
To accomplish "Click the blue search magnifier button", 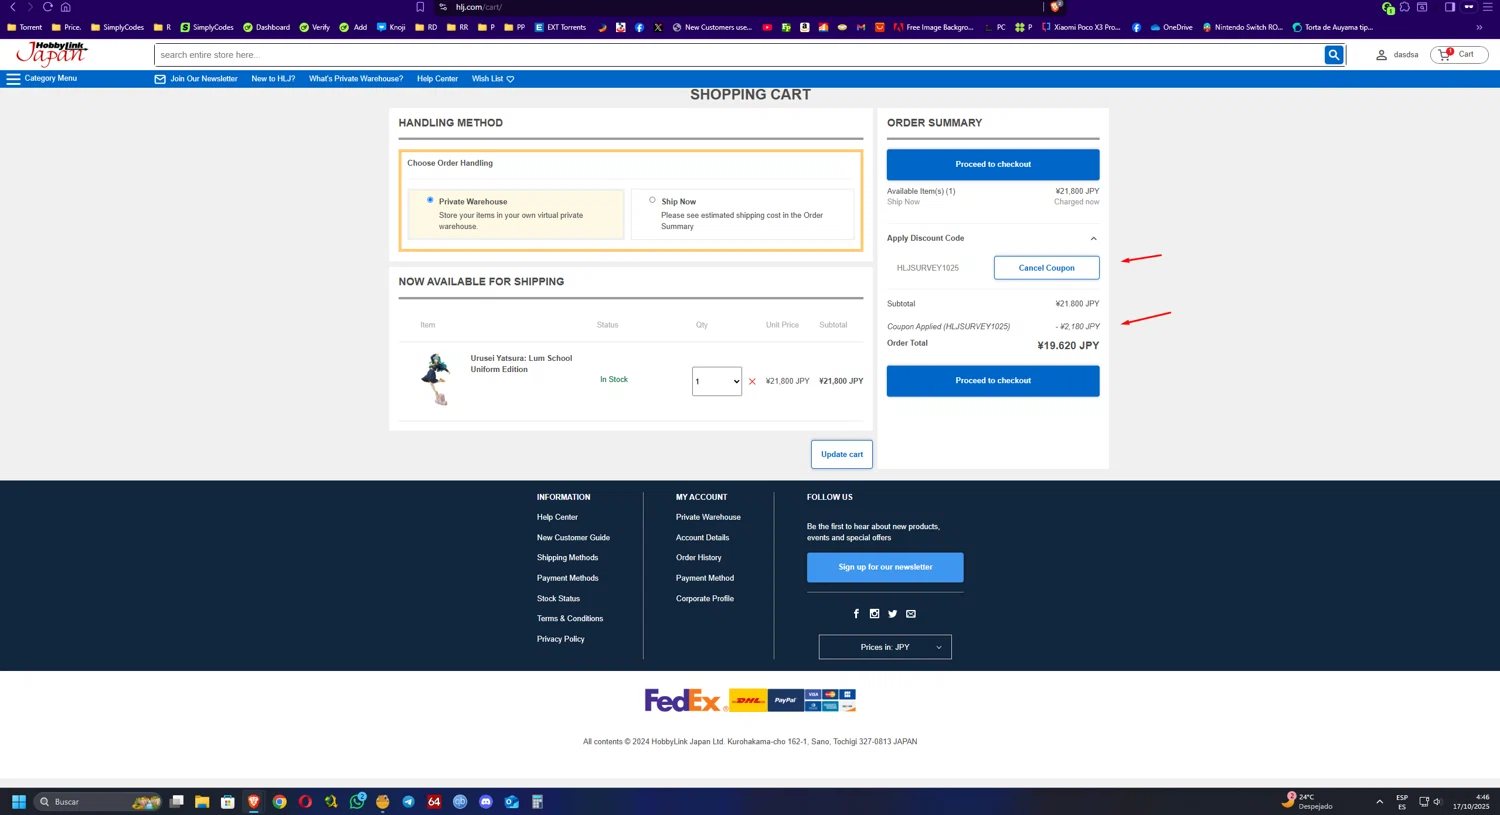I will (x=1333, y=55).
